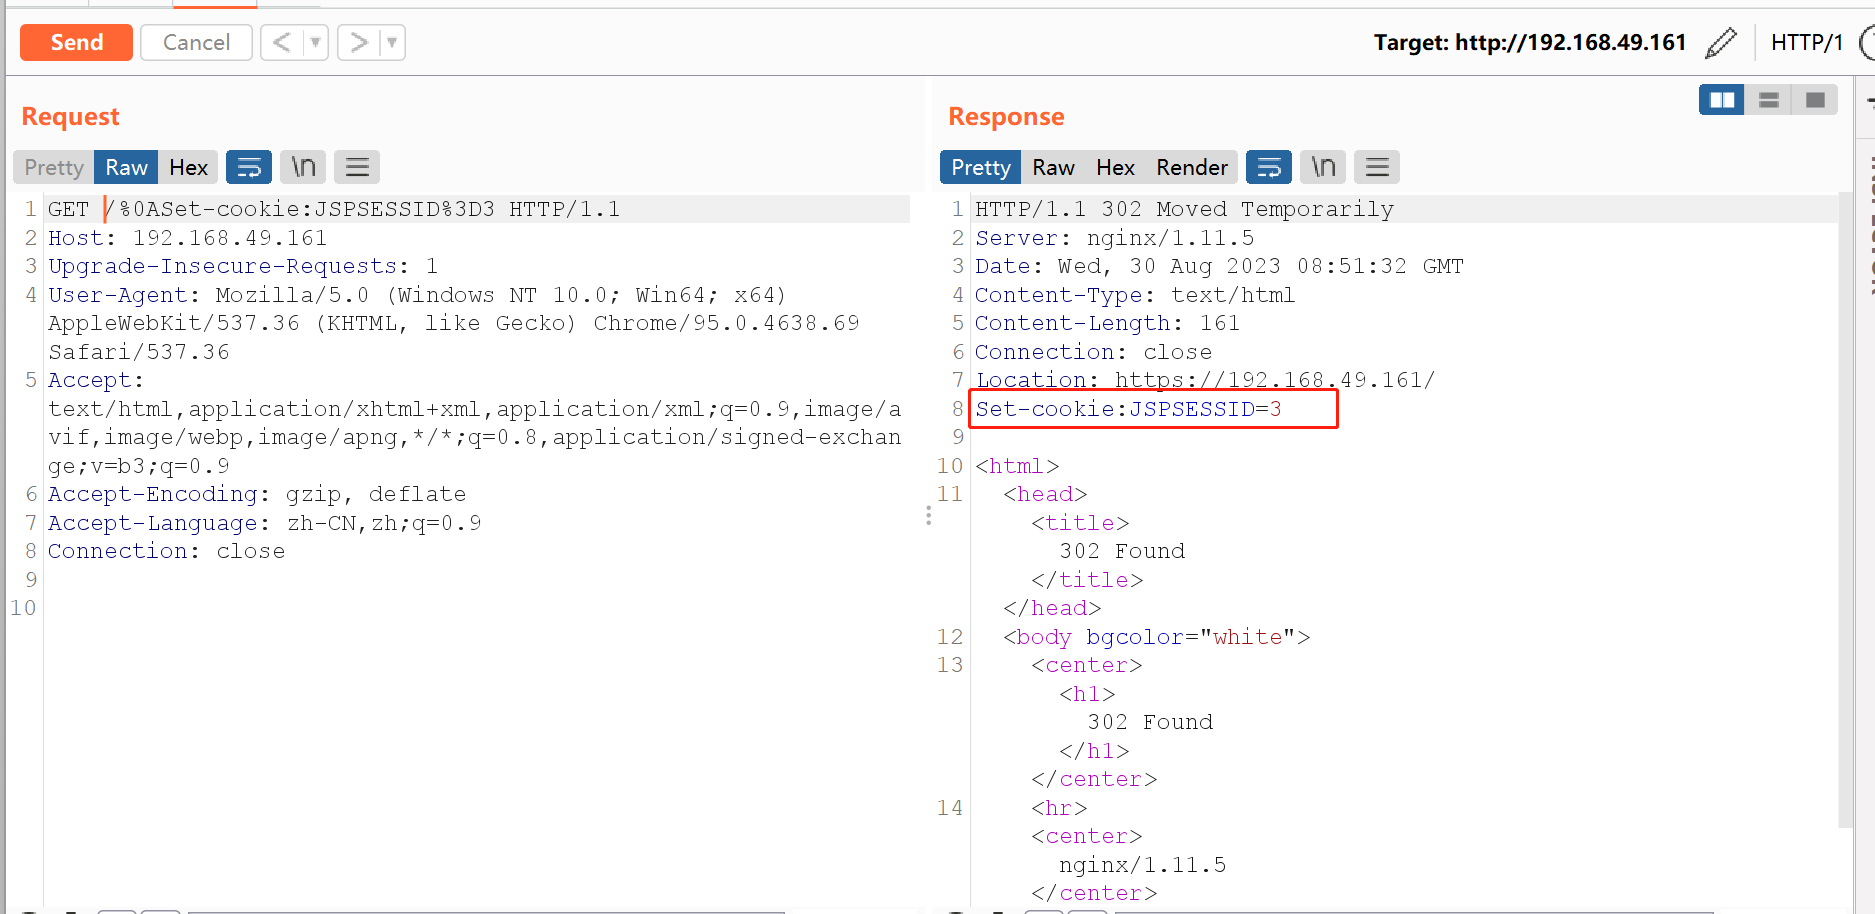Open Response pane hamburger options menu
This screenshot has width=1875, height=914.
coord(1377,167)
